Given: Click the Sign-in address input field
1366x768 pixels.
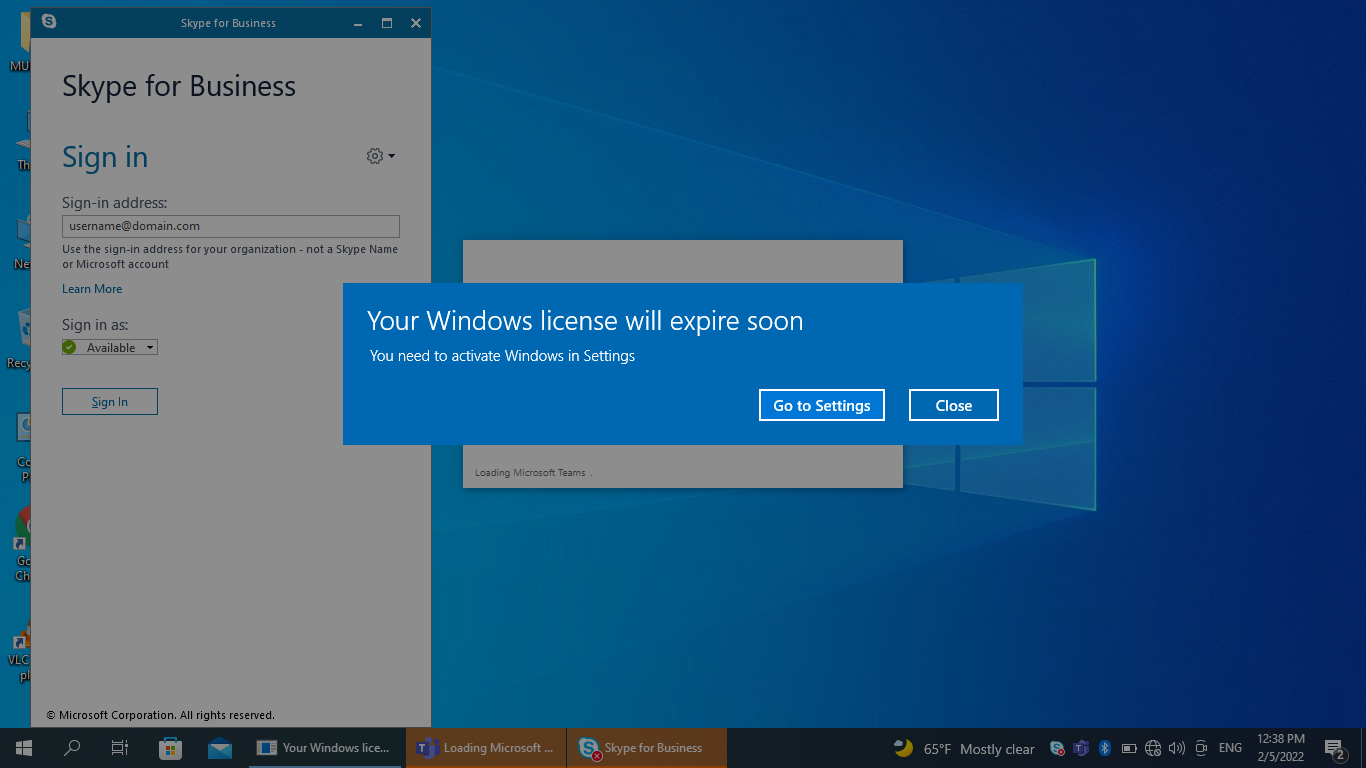Looking at the screenshot, I should pyautogui.click(x=231, y=226).
